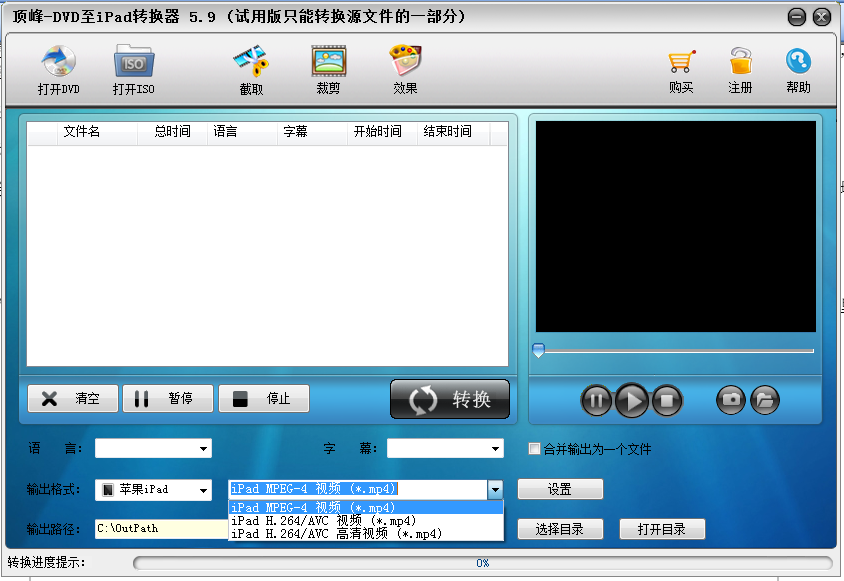Image resolution: width=844 pixels, height=581 pixels.
Task: Open output settings via 设置 button
Action: pos(560,489)
